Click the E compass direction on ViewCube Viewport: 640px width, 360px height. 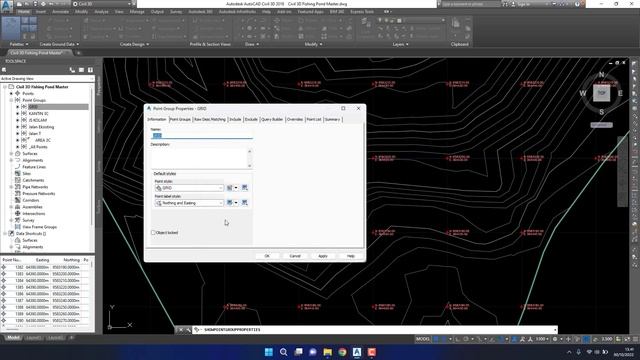pyautogui.click(x=620, y=93)
